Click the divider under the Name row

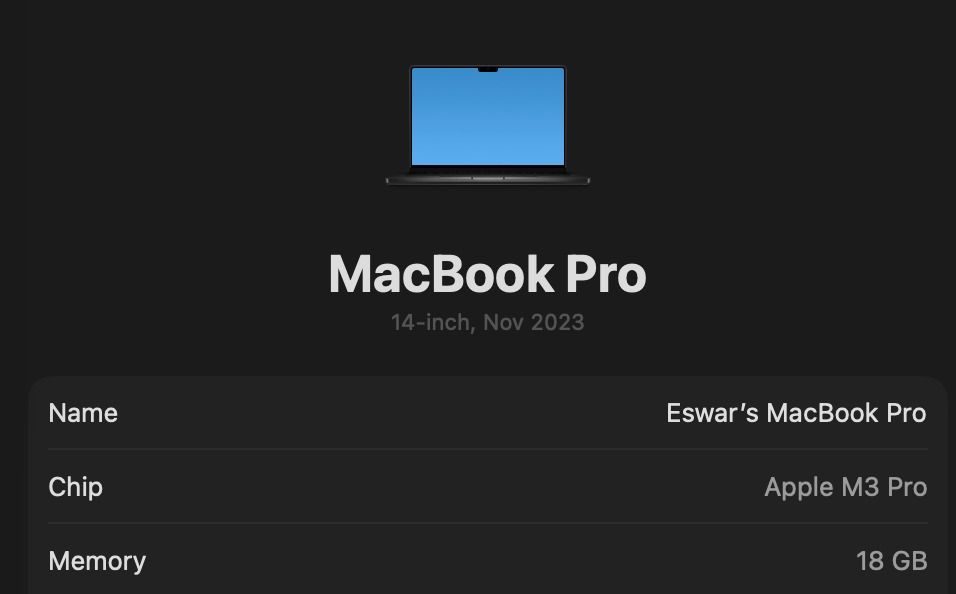pyautogui.click(x=487, y=450)
